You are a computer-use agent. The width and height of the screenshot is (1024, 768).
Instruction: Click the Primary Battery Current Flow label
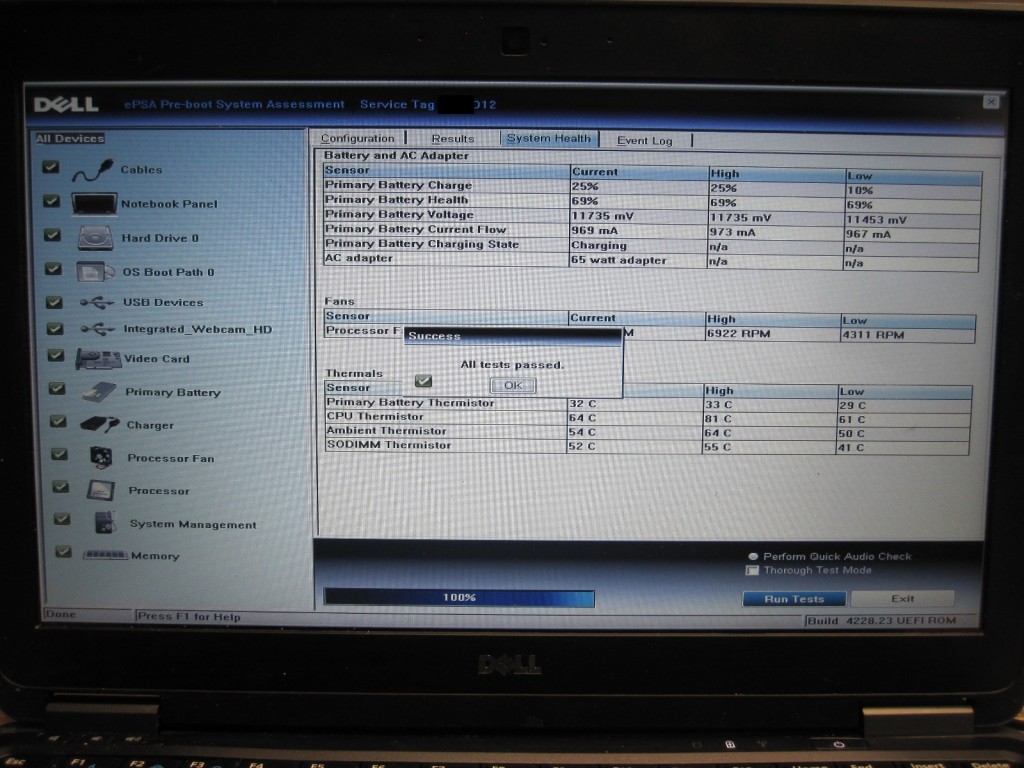tap(415, 229)
